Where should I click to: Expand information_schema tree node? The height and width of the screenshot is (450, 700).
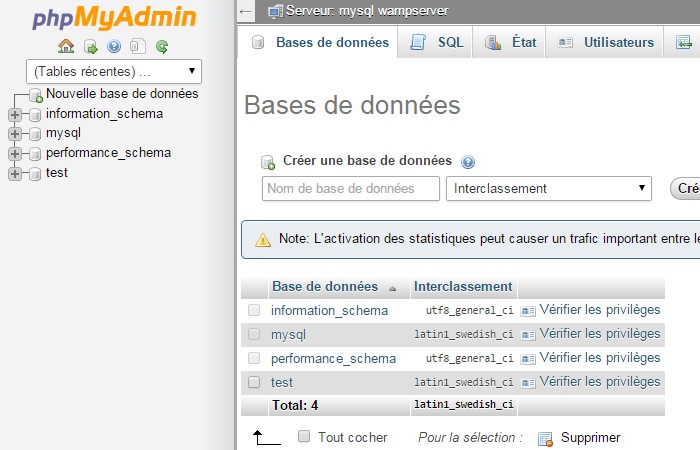coord(15,115)
